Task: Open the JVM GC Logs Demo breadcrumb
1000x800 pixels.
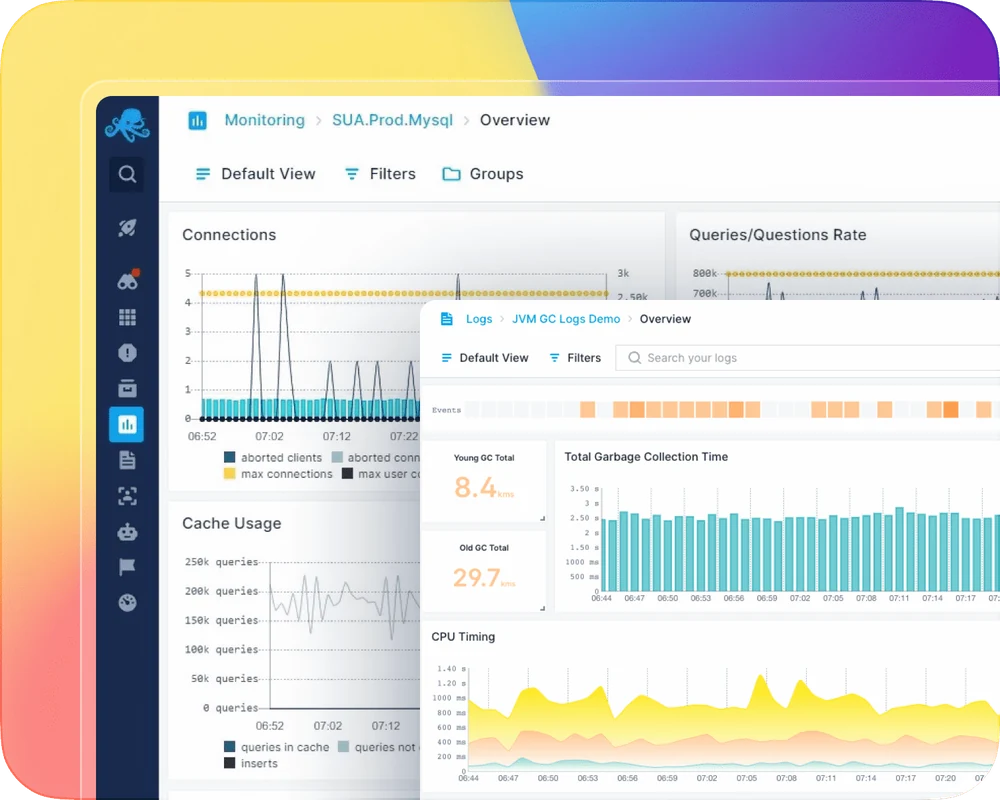Action: (x=566, y=319)
